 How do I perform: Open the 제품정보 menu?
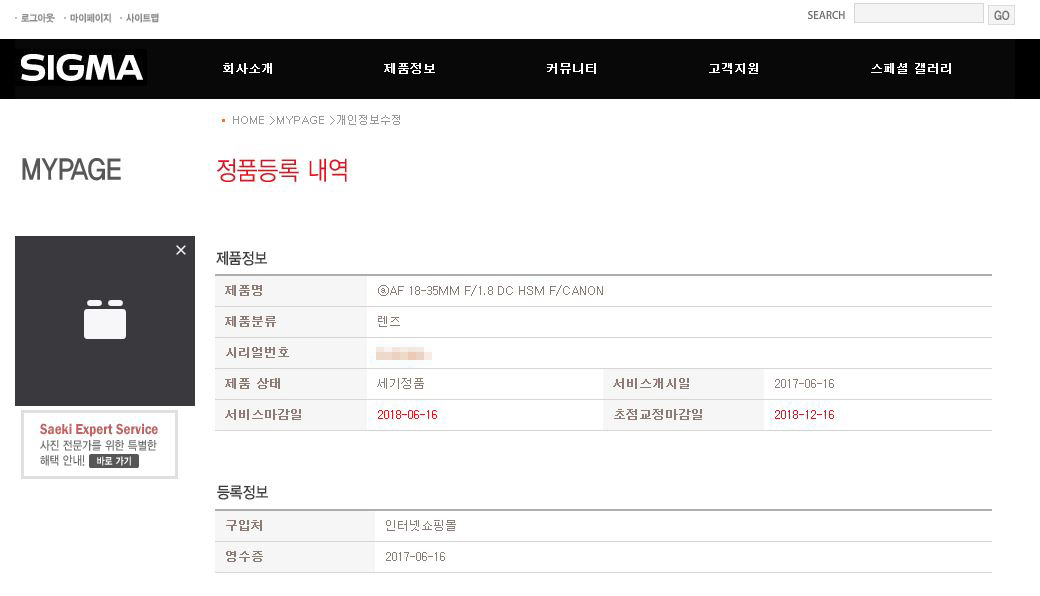[409, 68]
